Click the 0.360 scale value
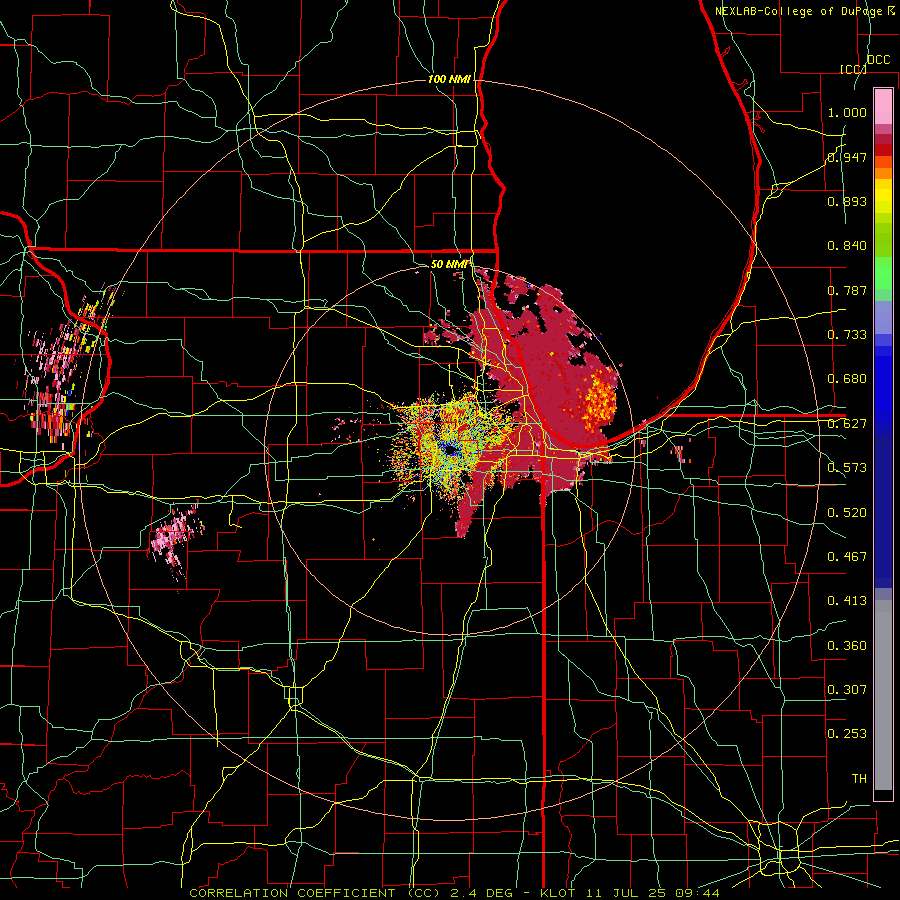Screen dimensions: 900x900 click(x=847, y=645)
